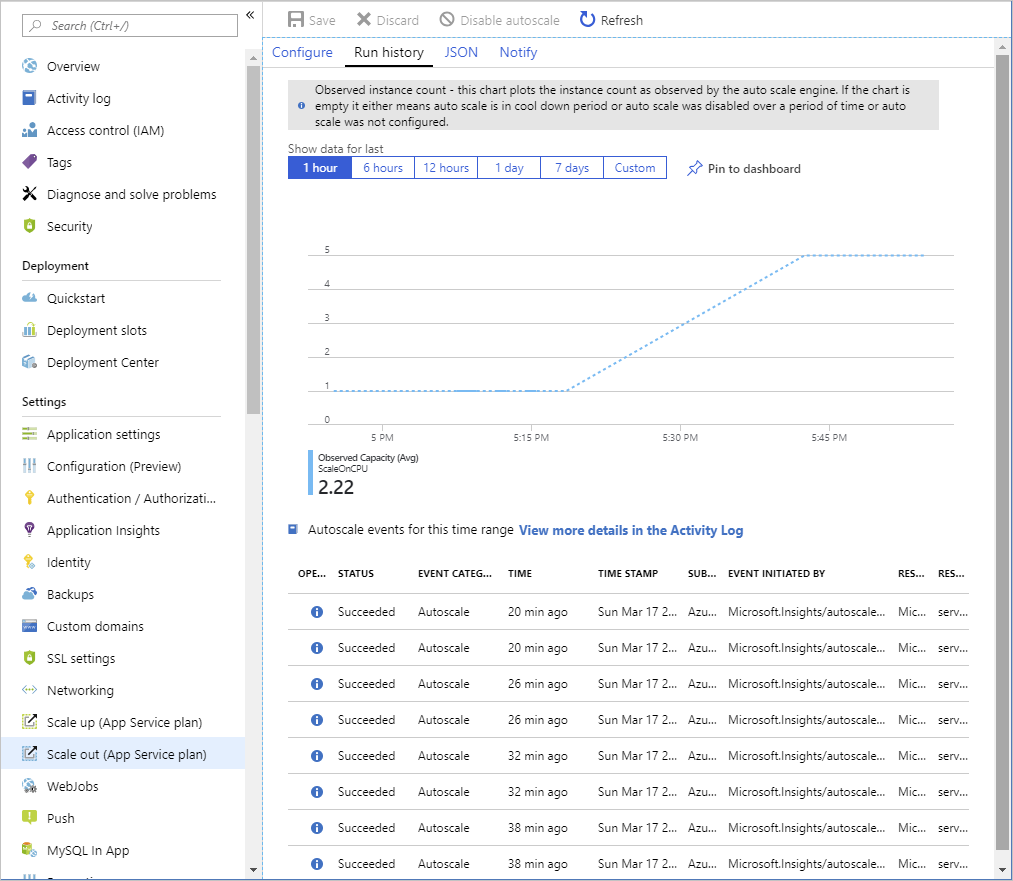Sort by TIME STAMP column header
Viewport: 1013px width, 881px height.
click(628, 574)
